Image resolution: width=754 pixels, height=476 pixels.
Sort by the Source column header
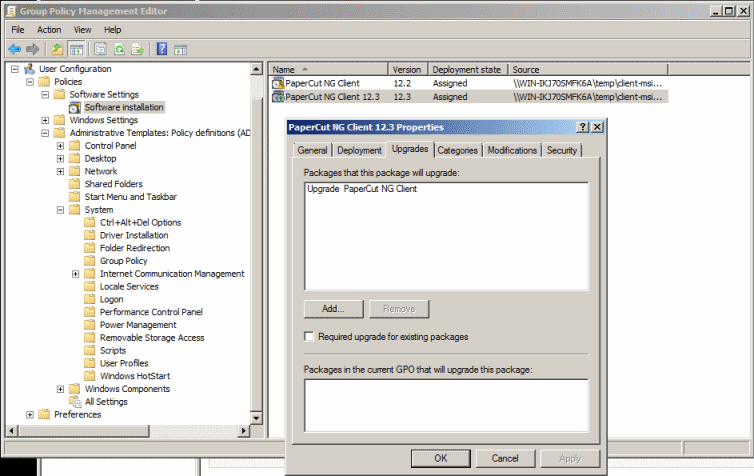(x=588, y=70)
